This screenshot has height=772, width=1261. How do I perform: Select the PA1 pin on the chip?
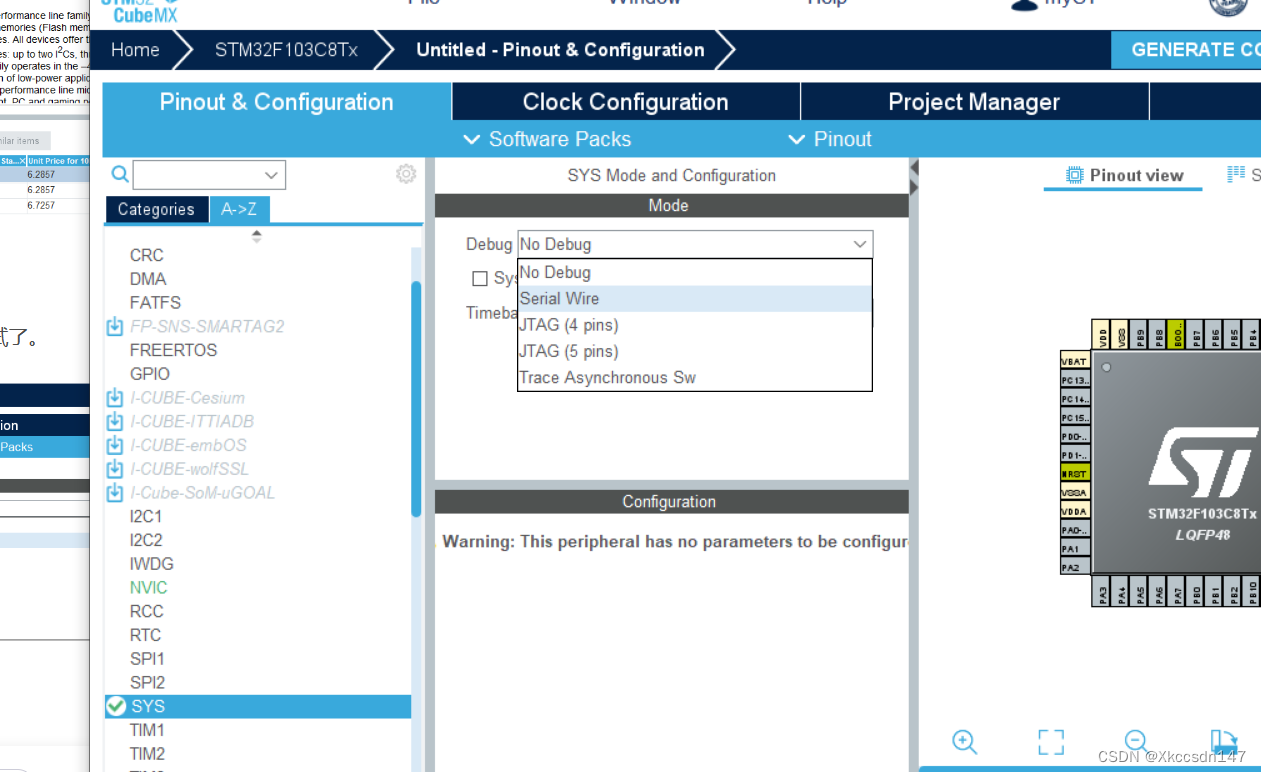tap(1075, 548)
